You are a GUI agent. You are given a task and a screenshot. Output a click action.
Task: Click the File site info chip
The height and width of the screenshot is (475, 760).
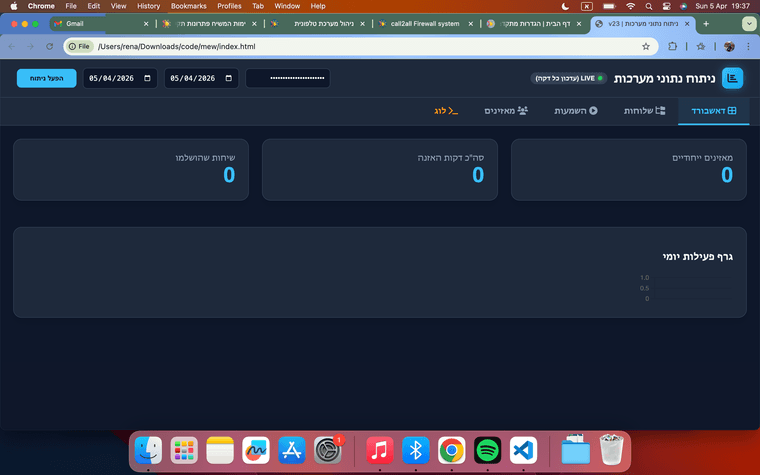[x=79, y=47]
